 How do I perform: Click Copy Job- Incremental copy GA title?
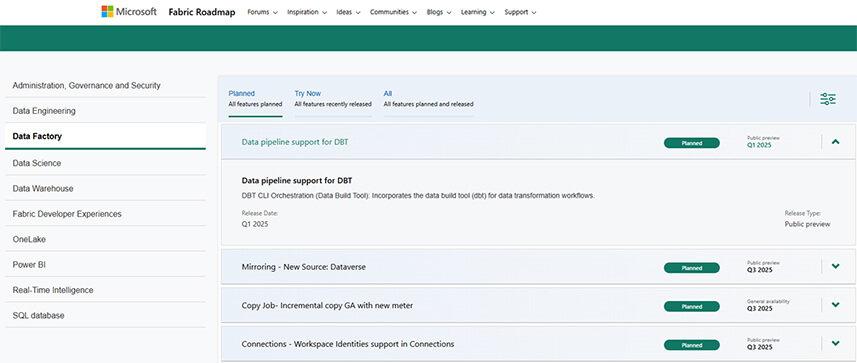[327, 306]
